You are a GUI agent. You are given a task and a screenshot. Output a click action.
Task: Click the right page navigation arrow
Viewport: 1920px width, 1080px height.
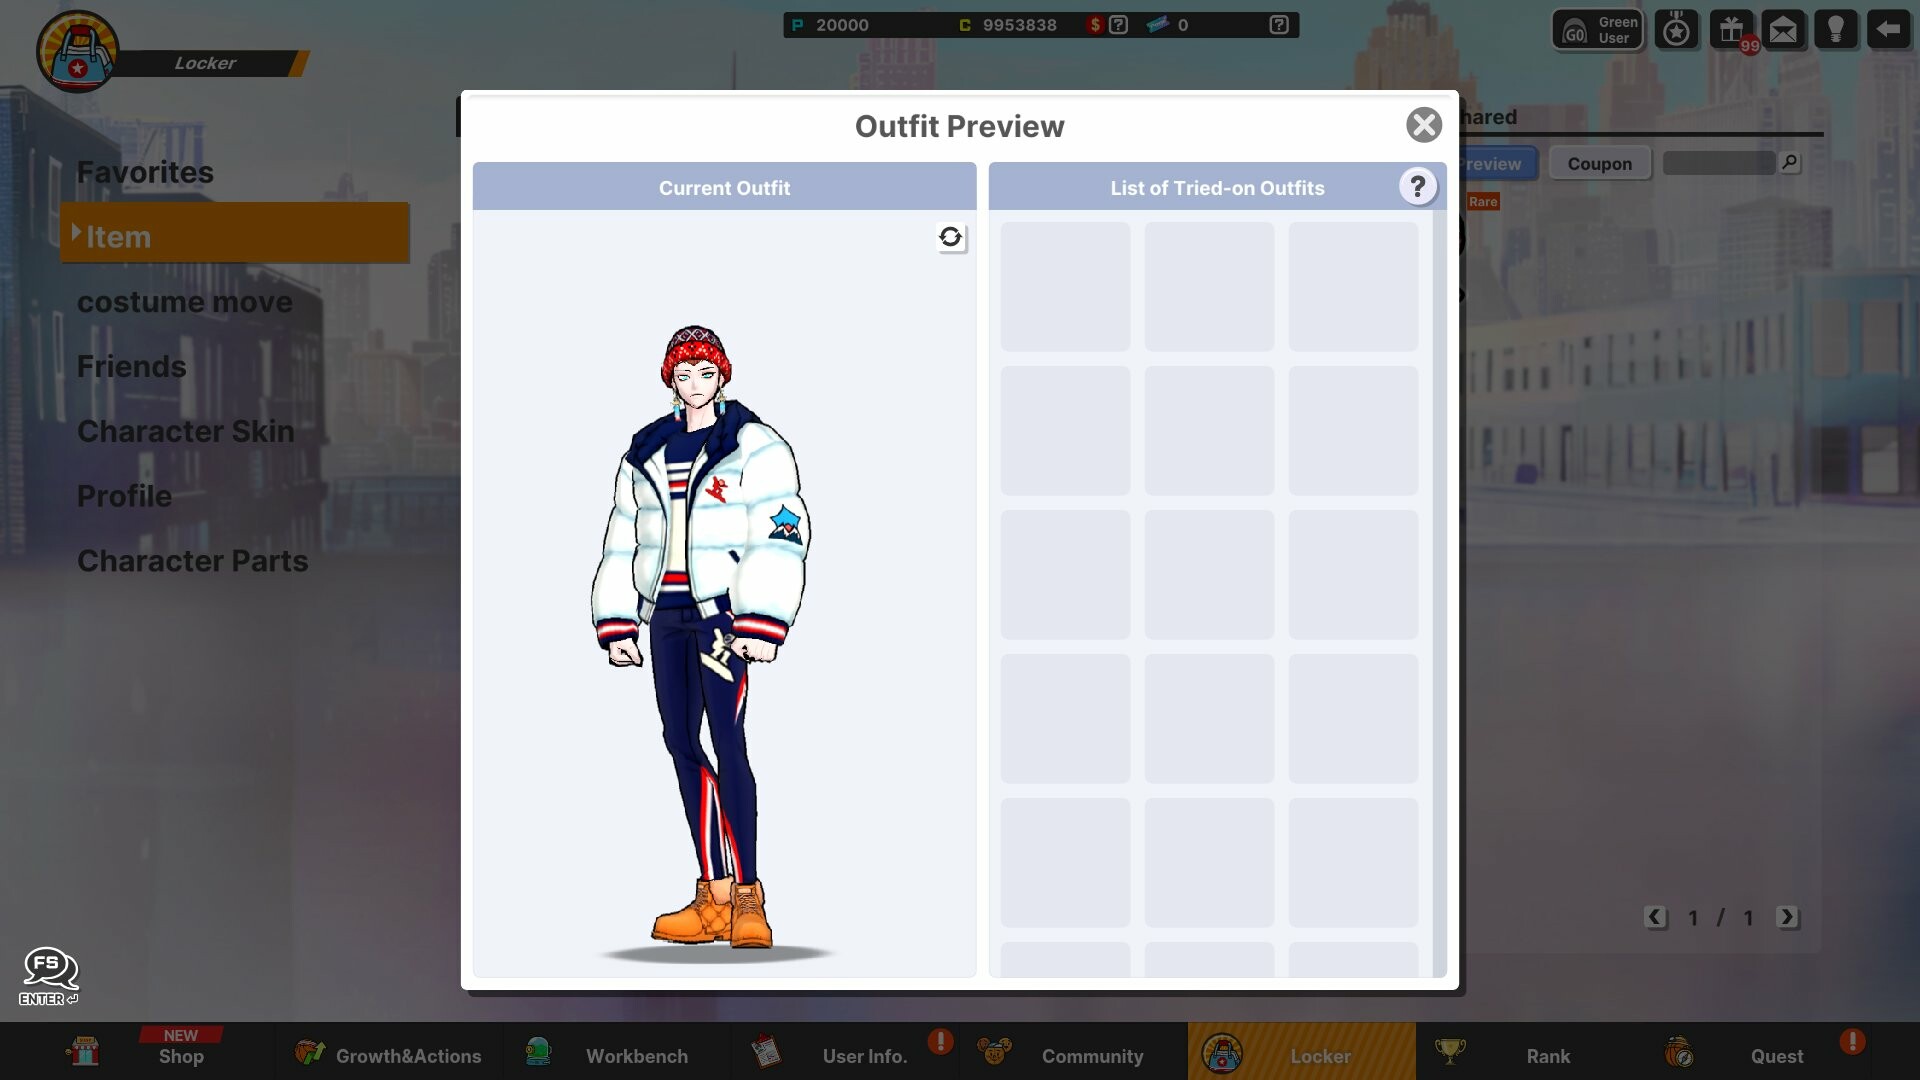coord(1789,917)
